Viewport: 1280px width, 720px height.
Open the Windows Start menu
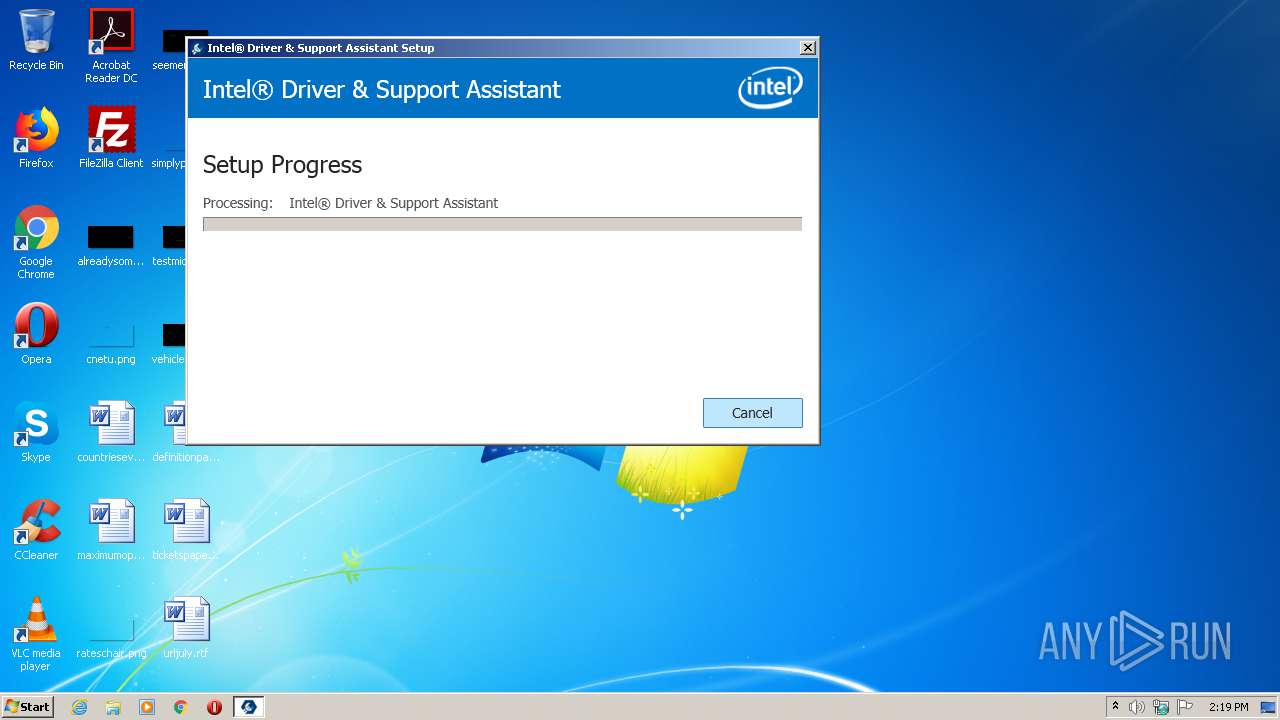pos(27,706)
